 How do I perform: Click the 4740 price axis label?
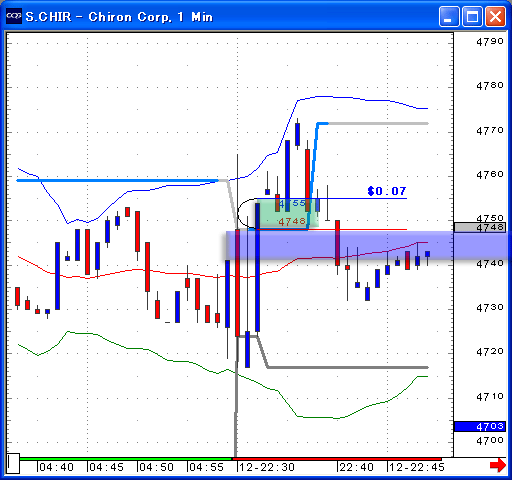tap(490, 263)
